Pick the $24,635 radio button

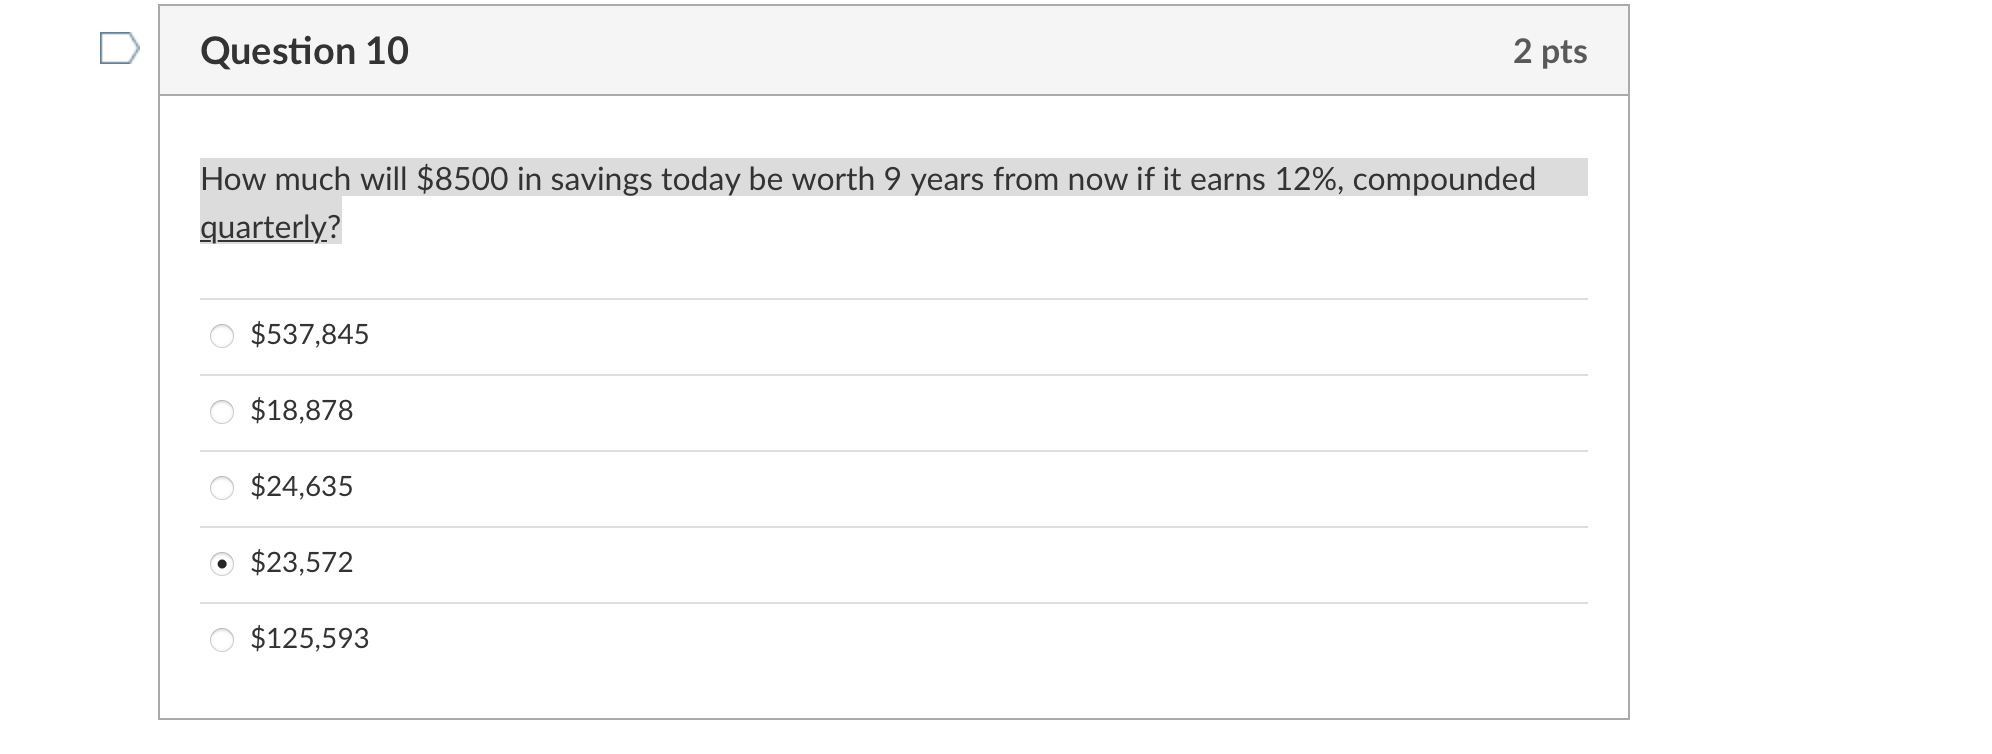coord(222,488)
